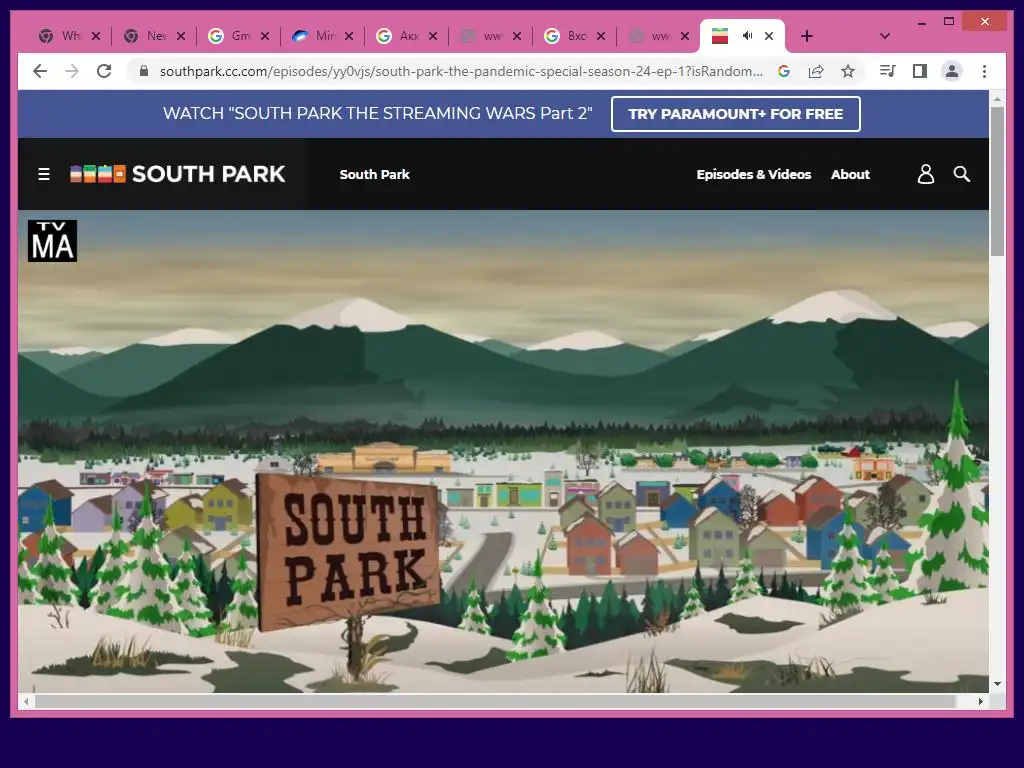
Task: Open media control playlist icon
Action: click(x=888, y=71)
